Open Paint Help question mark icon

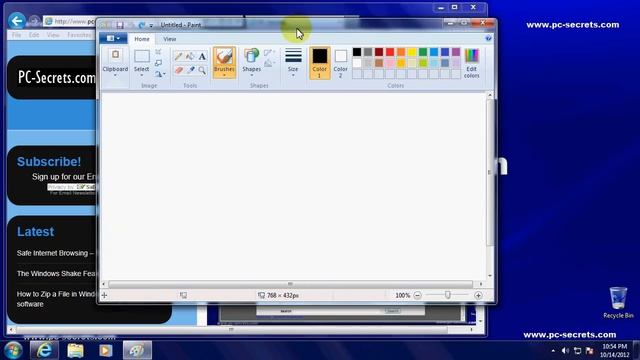click(488, 38)
